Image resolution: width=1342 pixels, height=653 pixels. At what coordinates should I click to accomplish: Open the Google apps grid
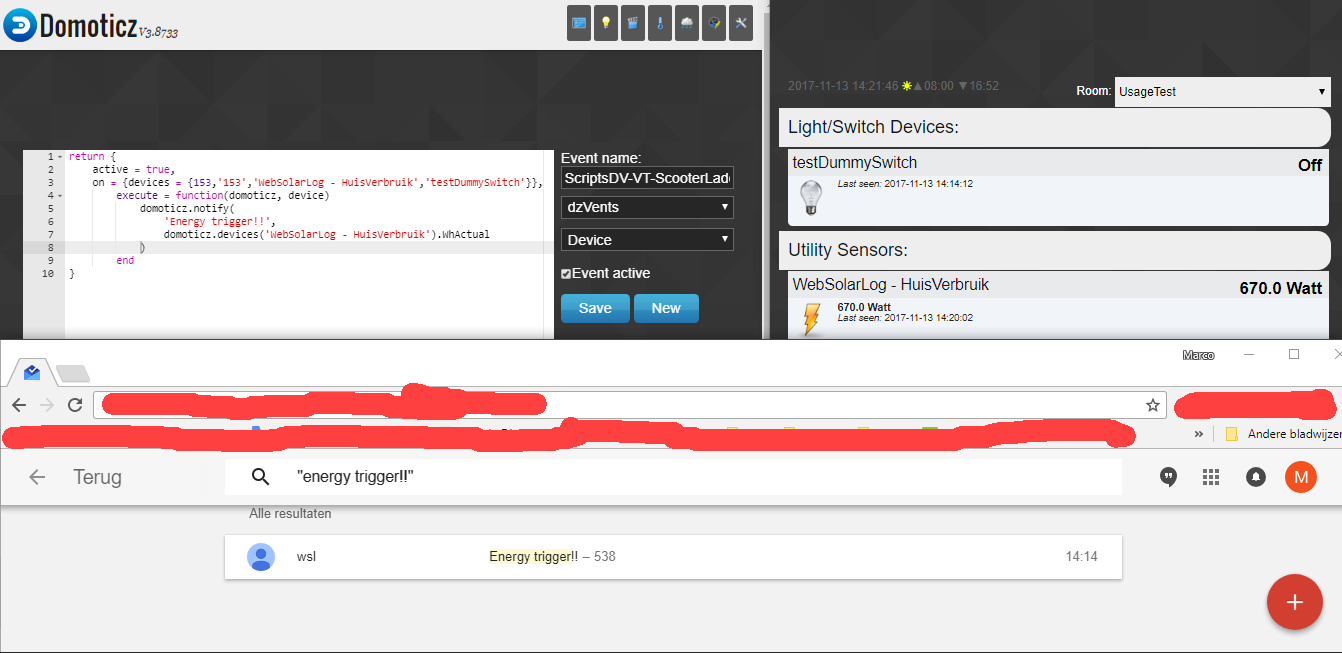(x=1211, y=477)
